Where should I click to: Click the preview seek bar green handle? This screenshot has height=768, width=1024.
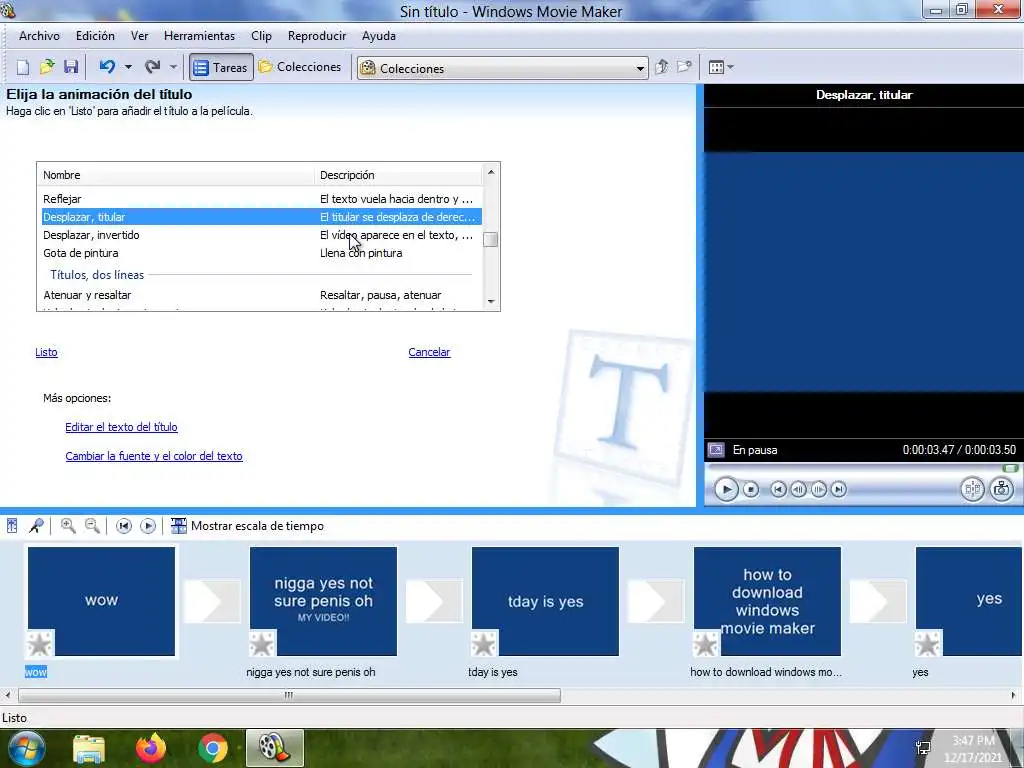(1010, 468)
